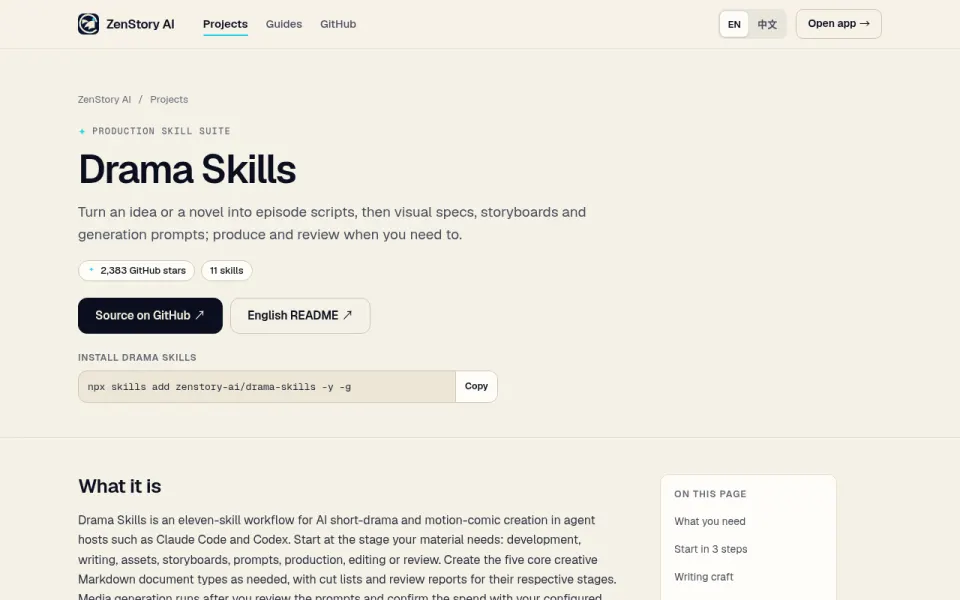Click the What it is heading
Image resolution: width=960 pixels, height=600 pixels.
click(x=119, y=486)
